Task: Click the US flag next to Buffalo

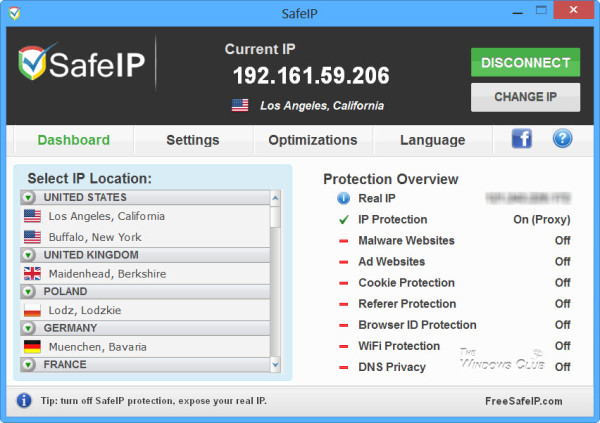Action: click(32, 237)
